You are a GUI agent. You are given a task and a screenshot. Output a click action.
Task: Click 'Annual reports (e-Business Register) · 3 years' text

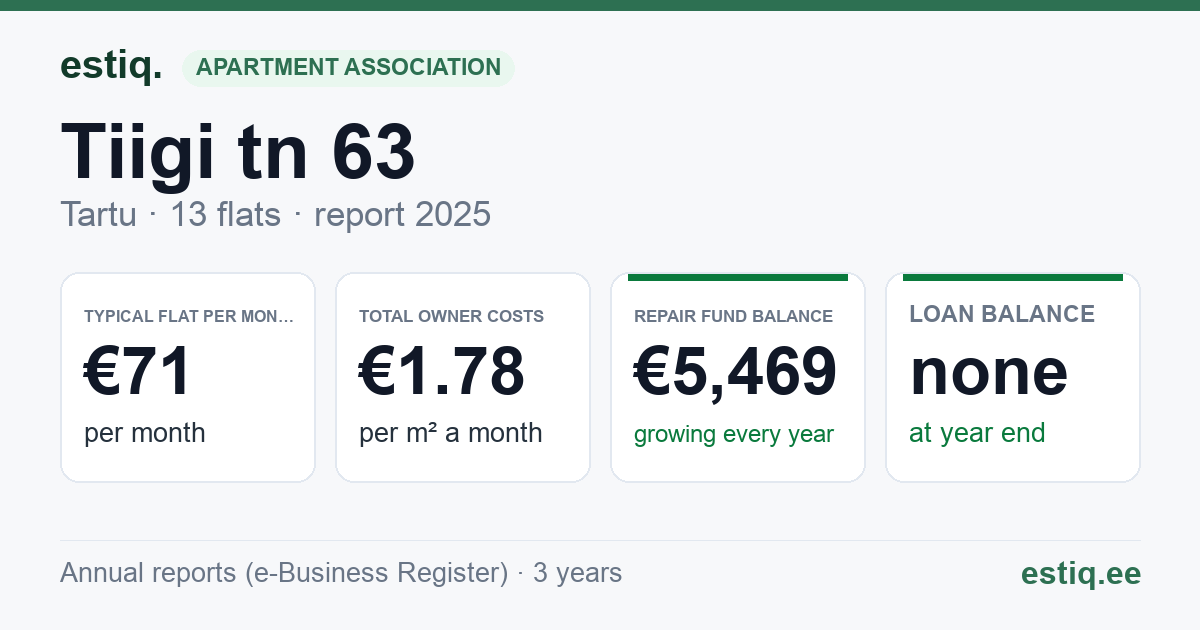coord(341,573)
